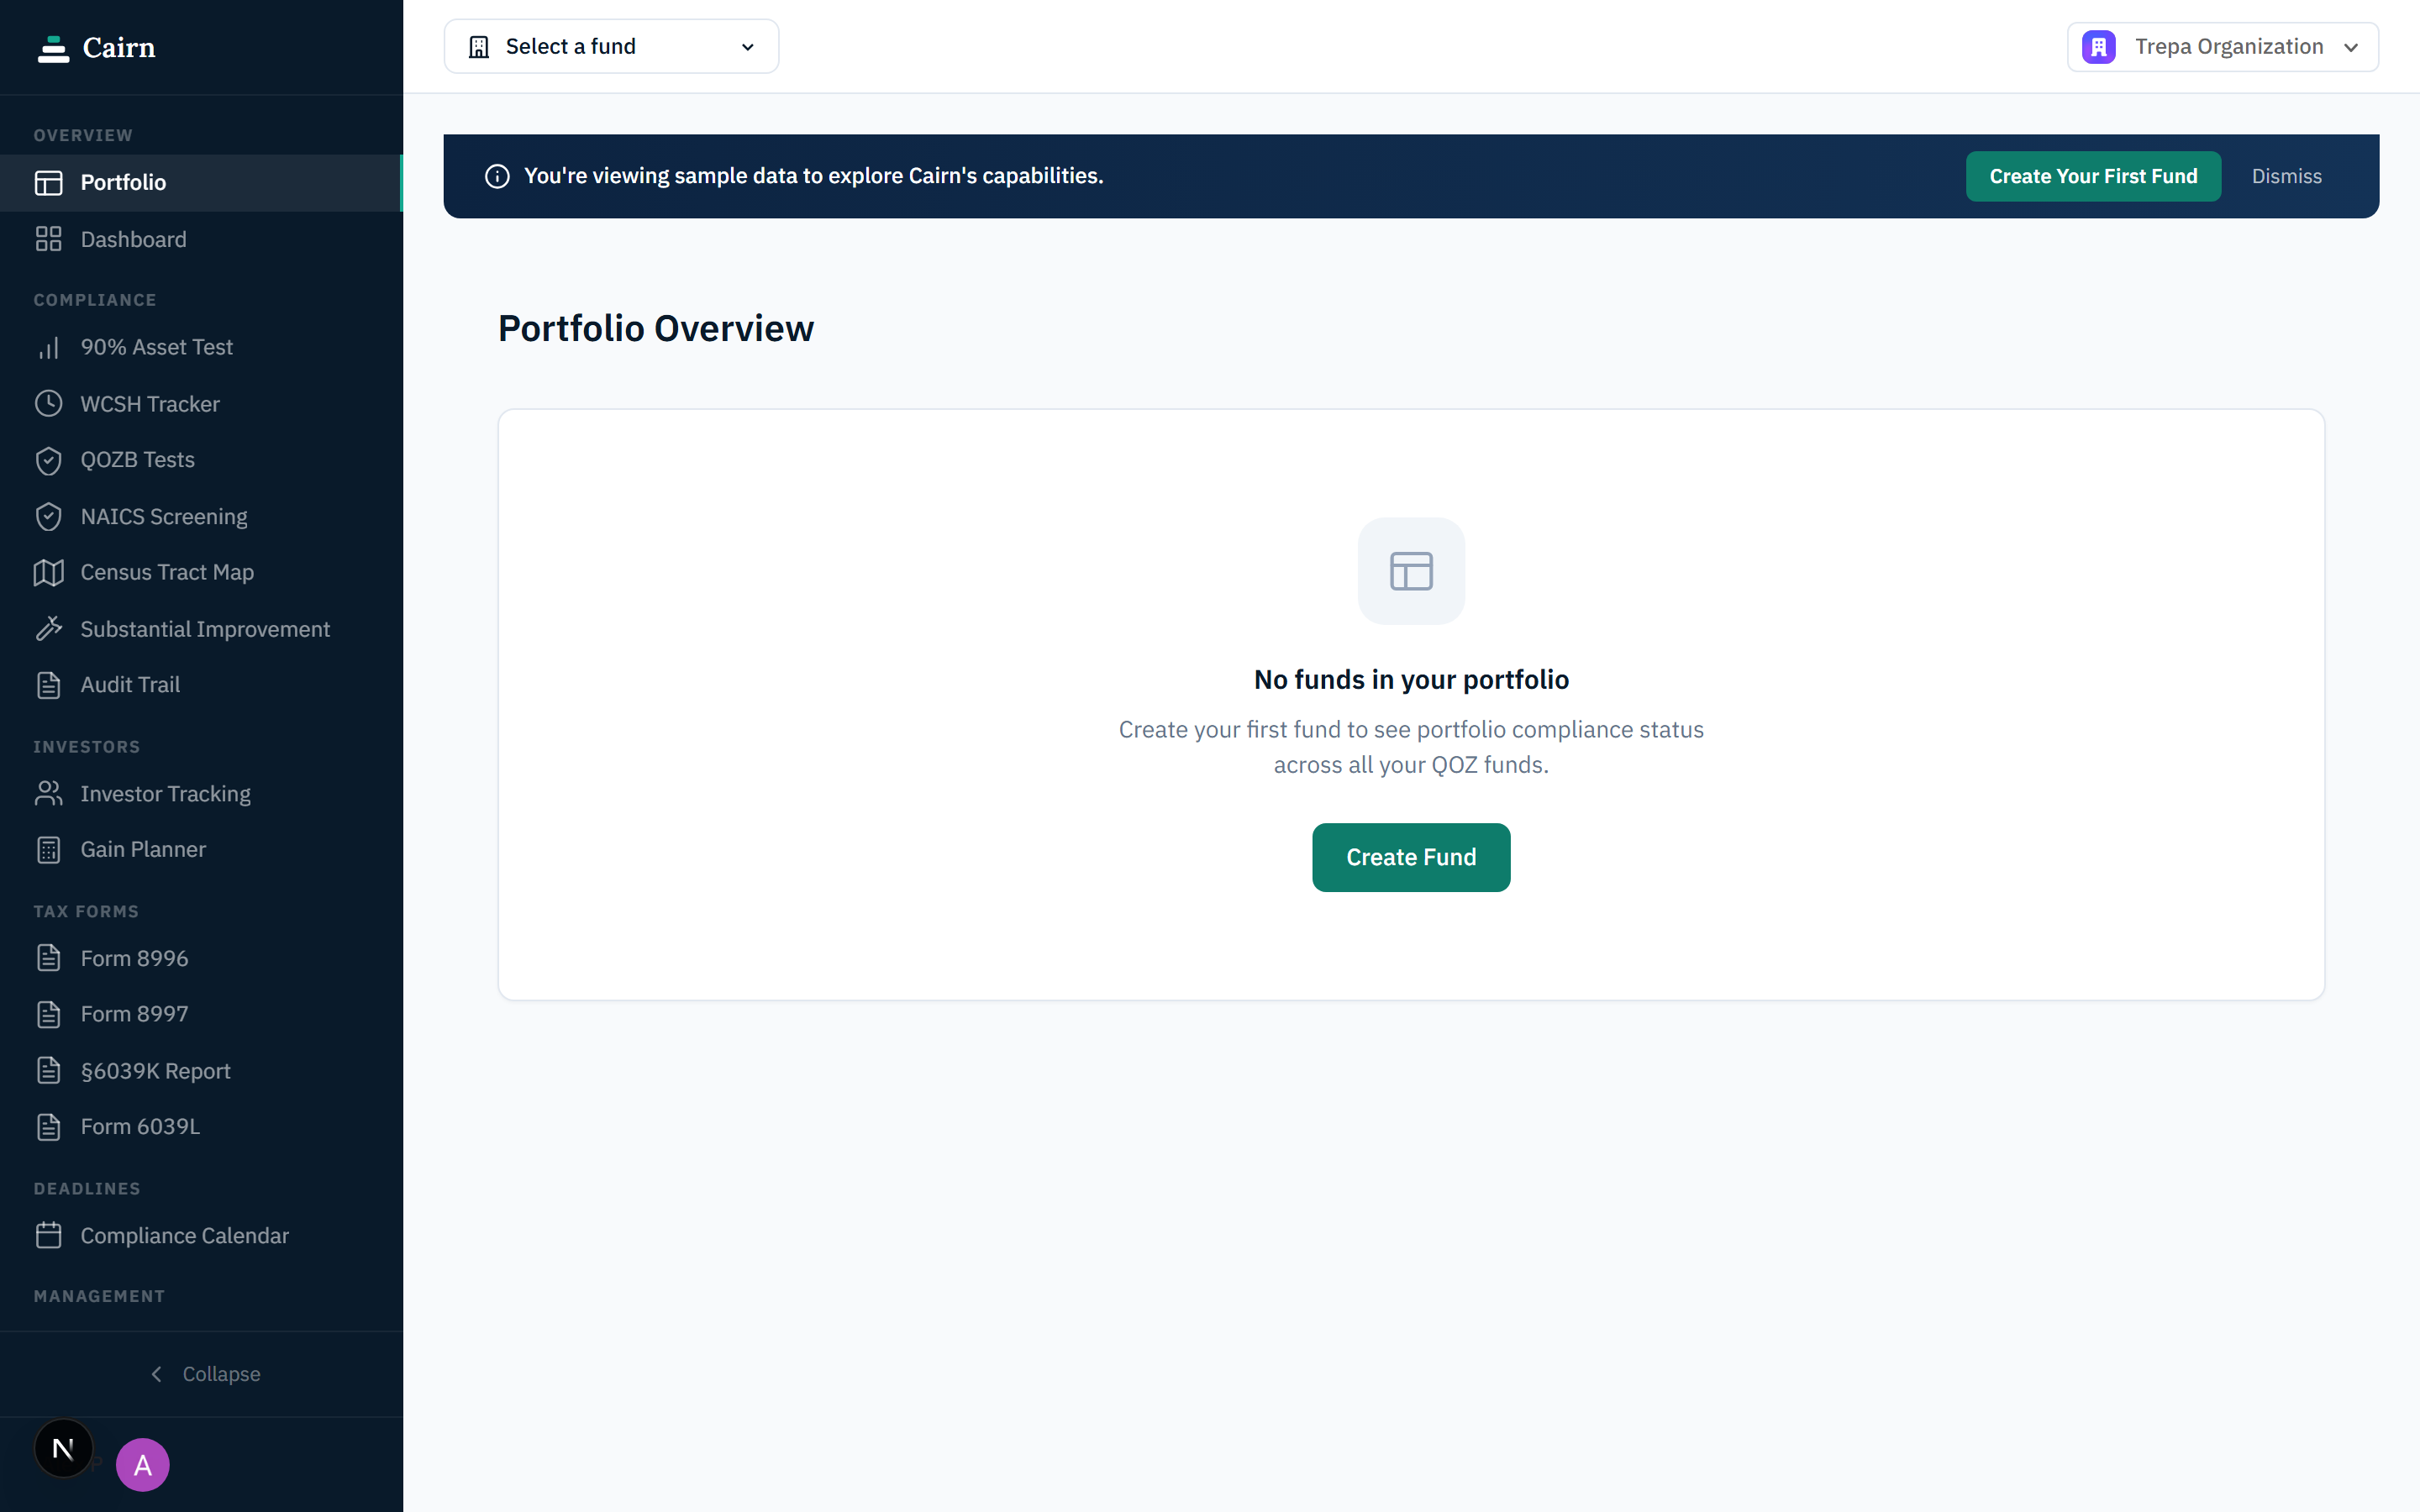
Task: Click the empty portfolio placeholder icon
Action: click(x=1411, y=571)
